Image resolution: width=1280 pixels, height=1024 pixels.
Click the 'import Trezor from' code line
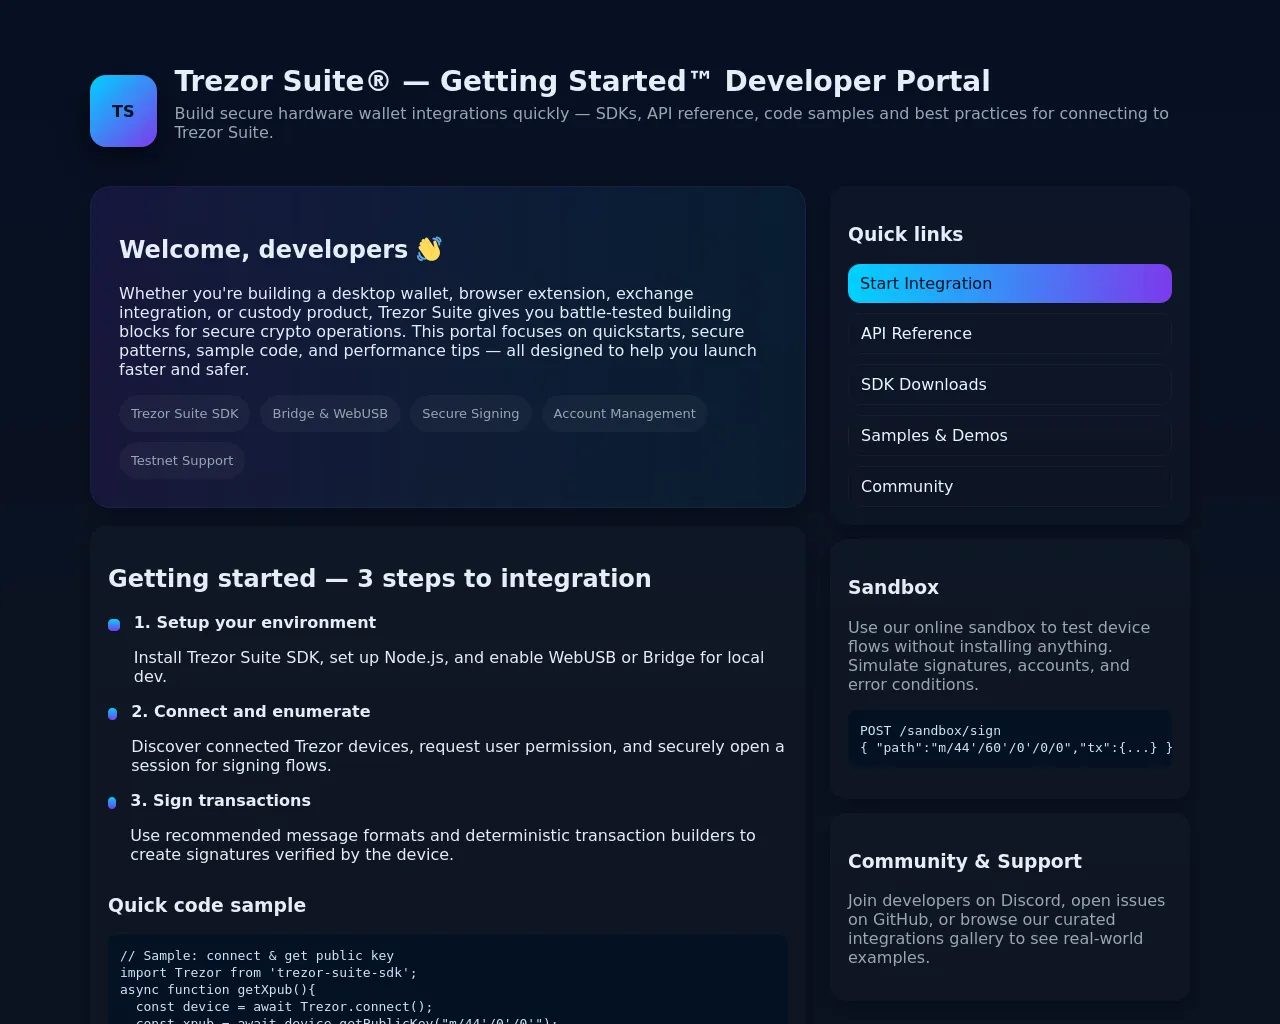tap(268, 973)
